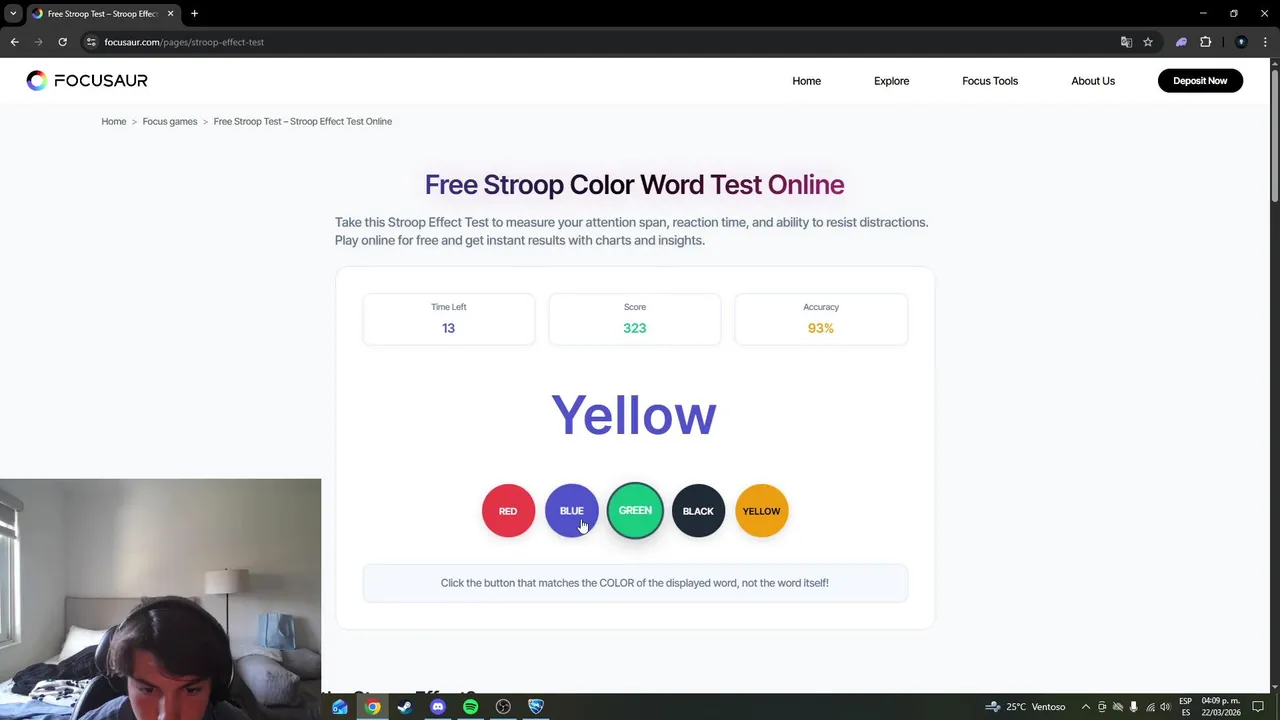Image resolution: width=1280 pixels, height=720 pixels.
Task: Click the address bar URL field
Action: click(600, 42)
